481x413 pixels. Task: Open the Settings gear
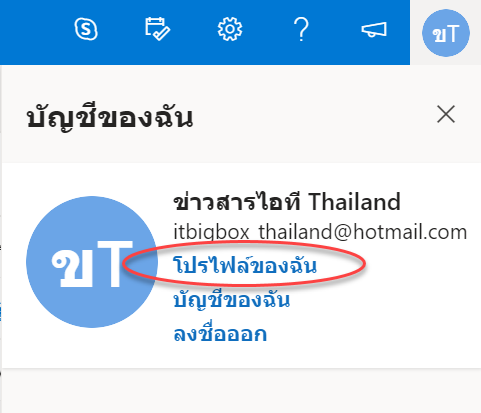coord(230,29)
